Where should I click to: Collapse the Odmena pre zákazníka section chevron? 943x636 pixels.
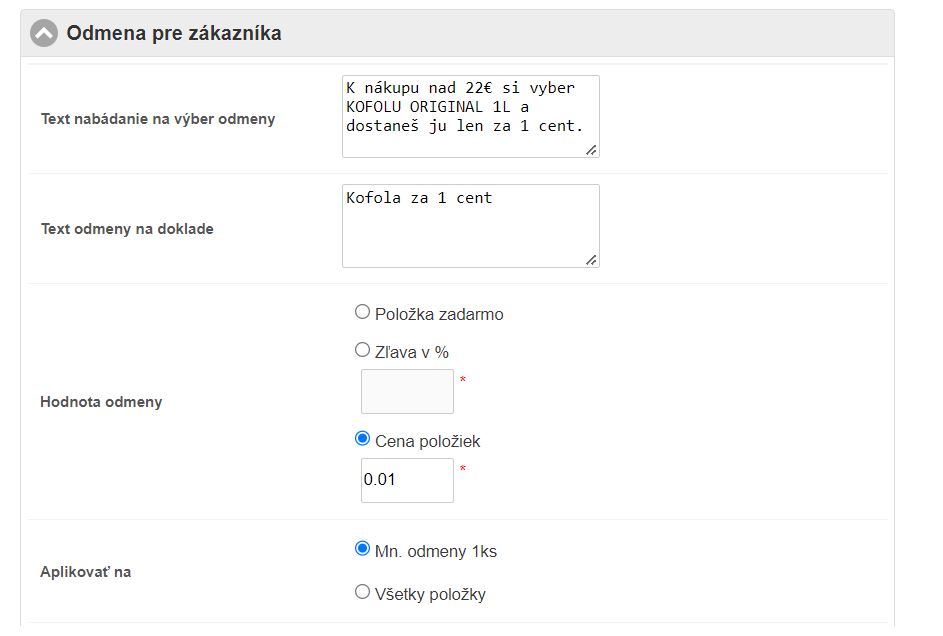pos(44,34)
